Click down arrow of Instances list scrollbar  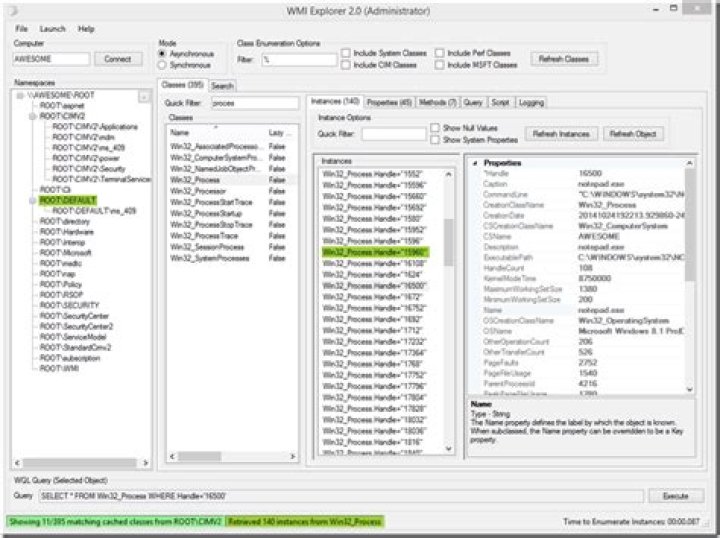point(449,449)
